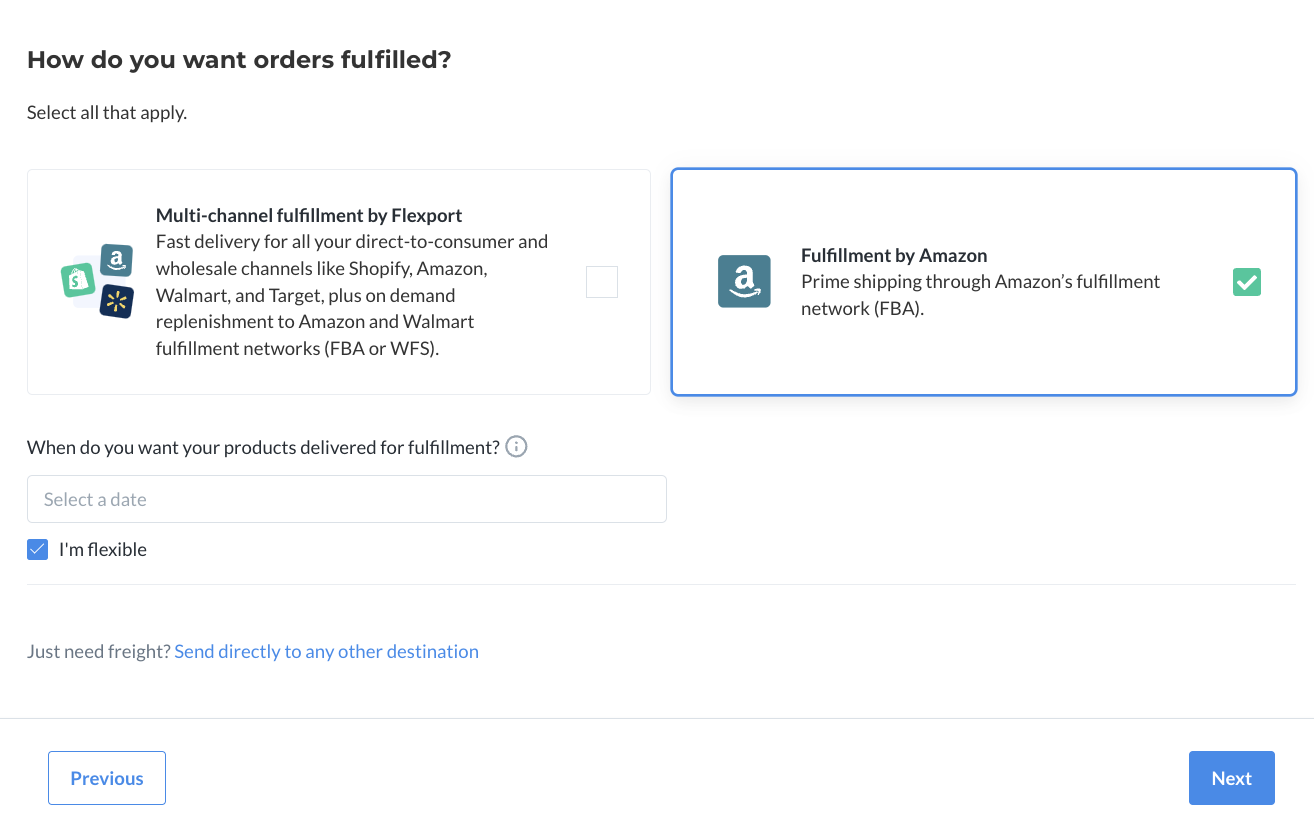
Task: Select the Multi-channel fulfillment by Flexport title
Action: click(309, 215)
